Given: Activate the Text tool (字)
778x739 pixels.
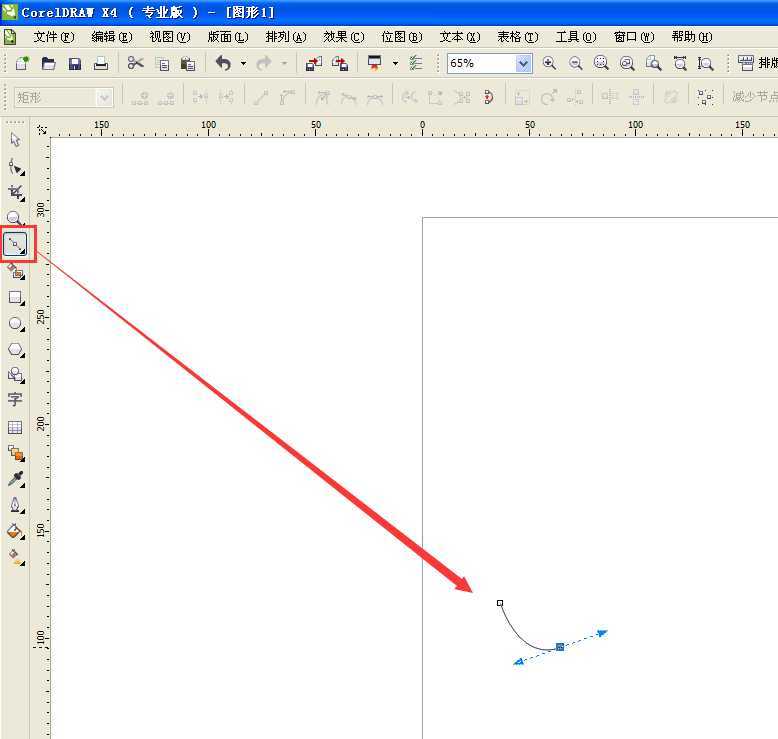Looking at the screenshot, I should (15, 400).
